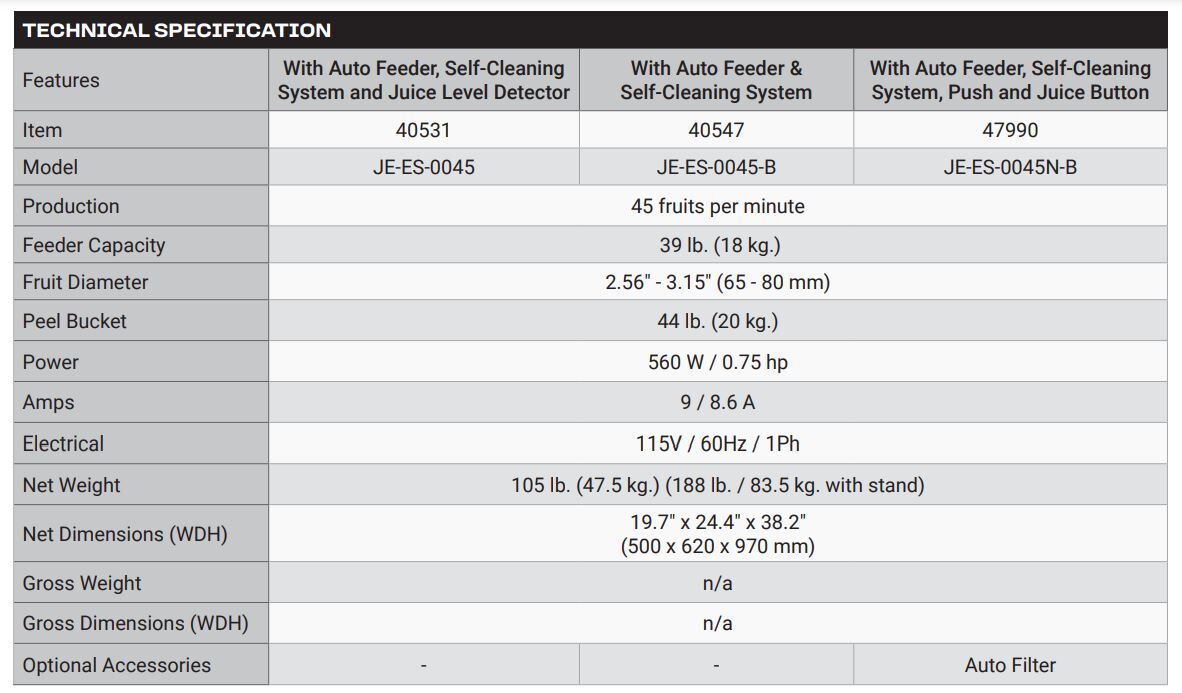Image resolution: width=1182 pixels, height=693 pixels.
Task: Click the TECHNICAL SPECIFICATION header
Action: 177,30
